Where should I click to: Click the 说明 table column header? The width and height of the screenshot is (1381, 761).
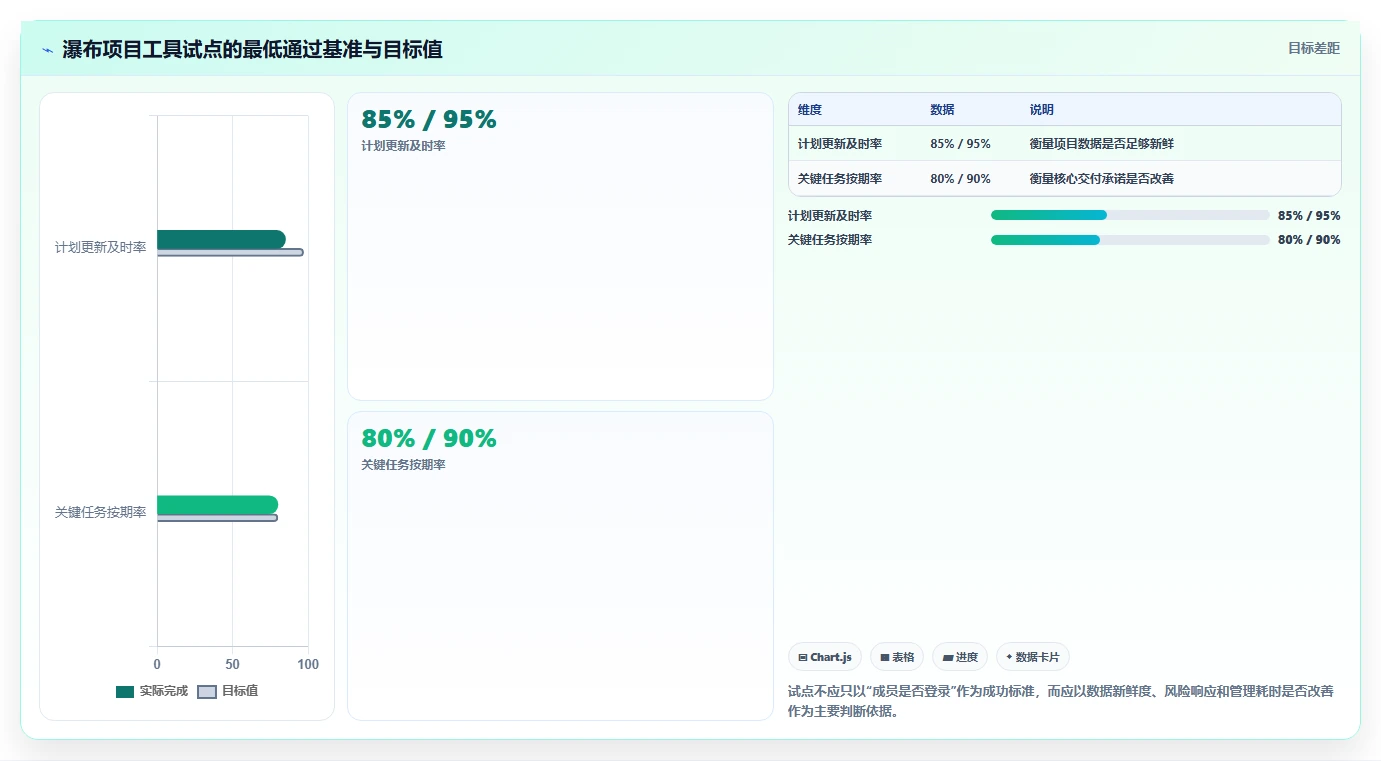1042,110
